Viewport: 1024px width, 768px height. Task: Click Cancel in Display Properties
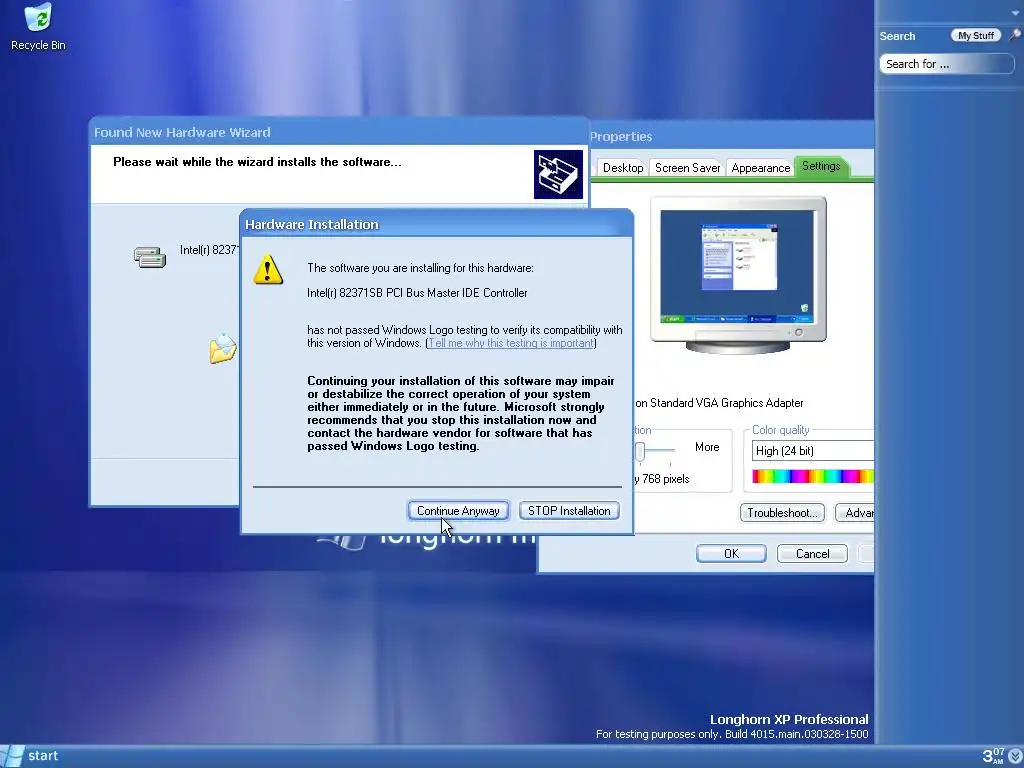click(x=812, y=554)
